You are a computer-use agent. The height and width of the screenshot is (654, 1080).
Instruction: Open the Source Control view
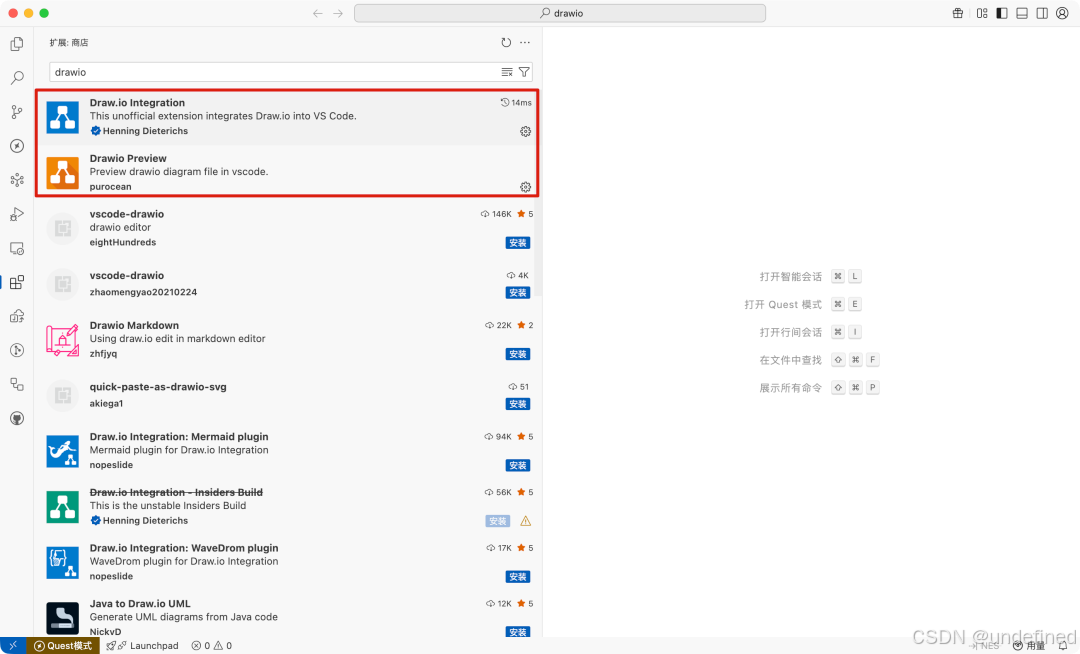click(17, 112)
